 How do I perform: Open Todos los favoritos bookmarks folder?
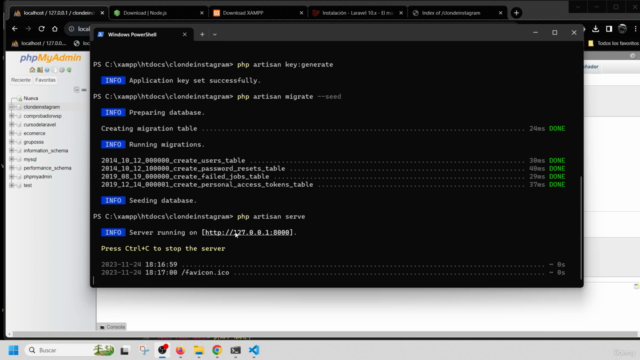pos(613,43)
